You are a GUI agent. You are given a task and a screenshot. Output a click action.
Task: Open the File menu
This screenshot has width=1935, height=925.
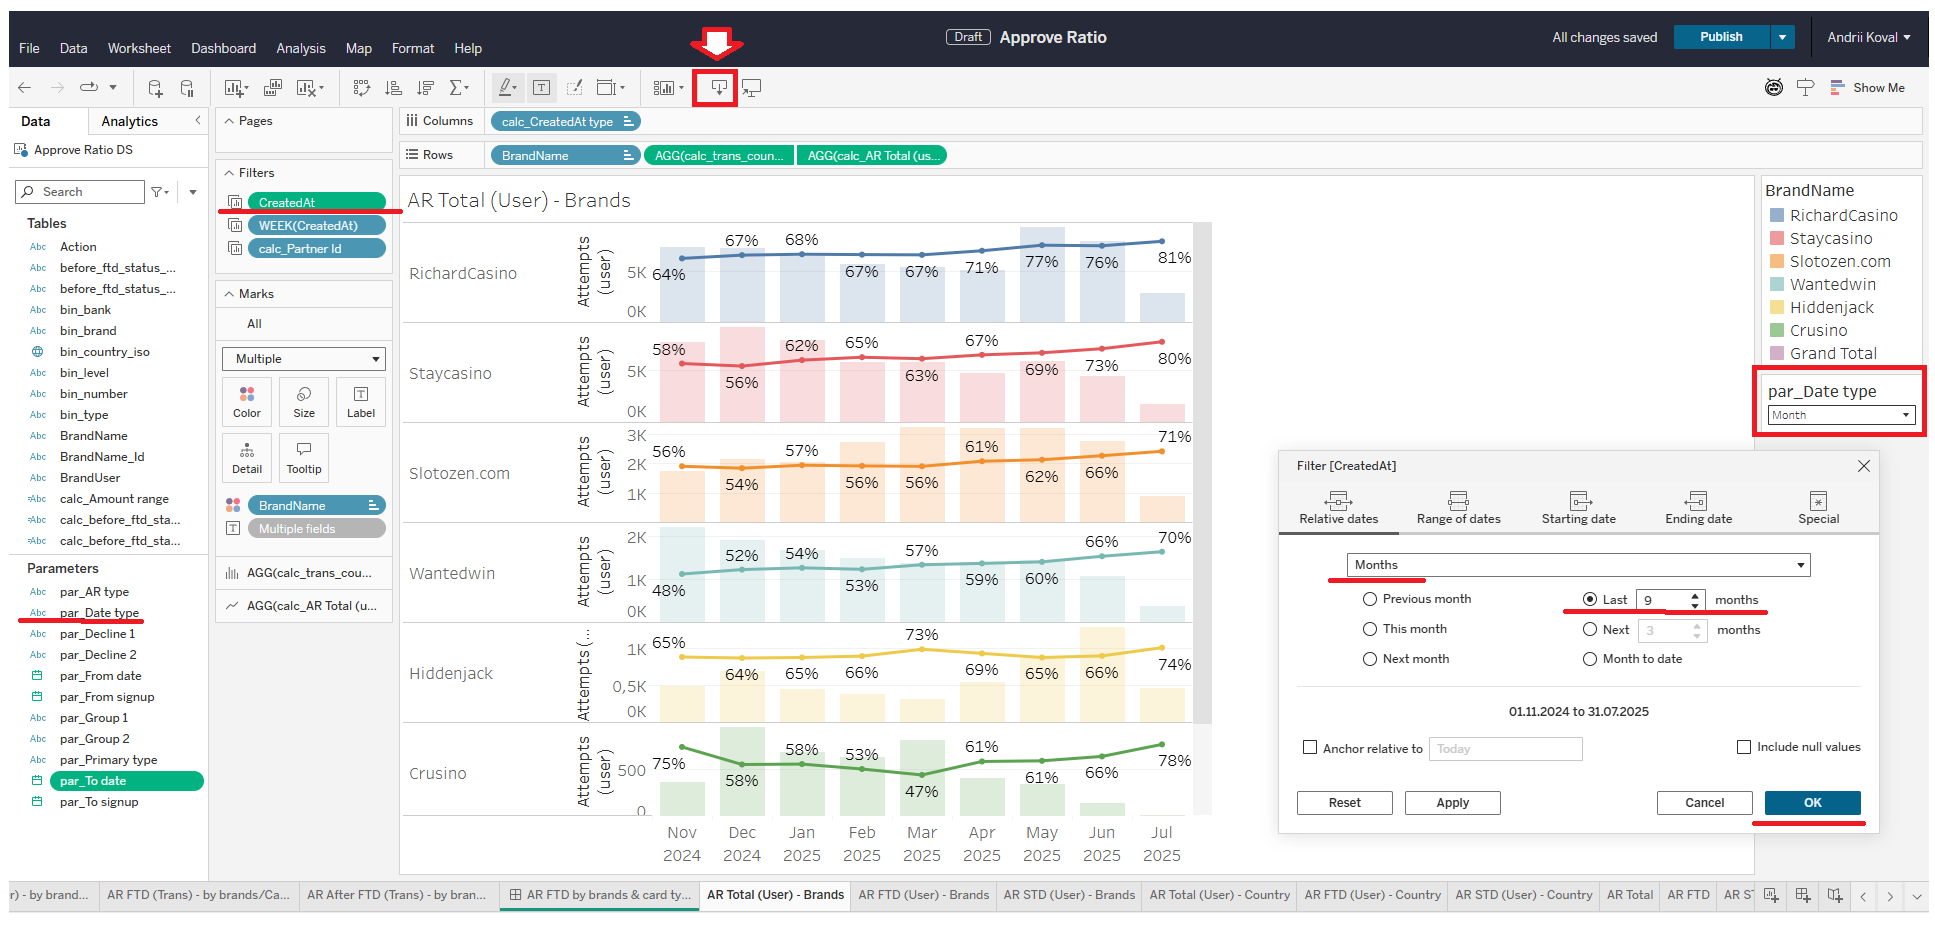[29, 48]
